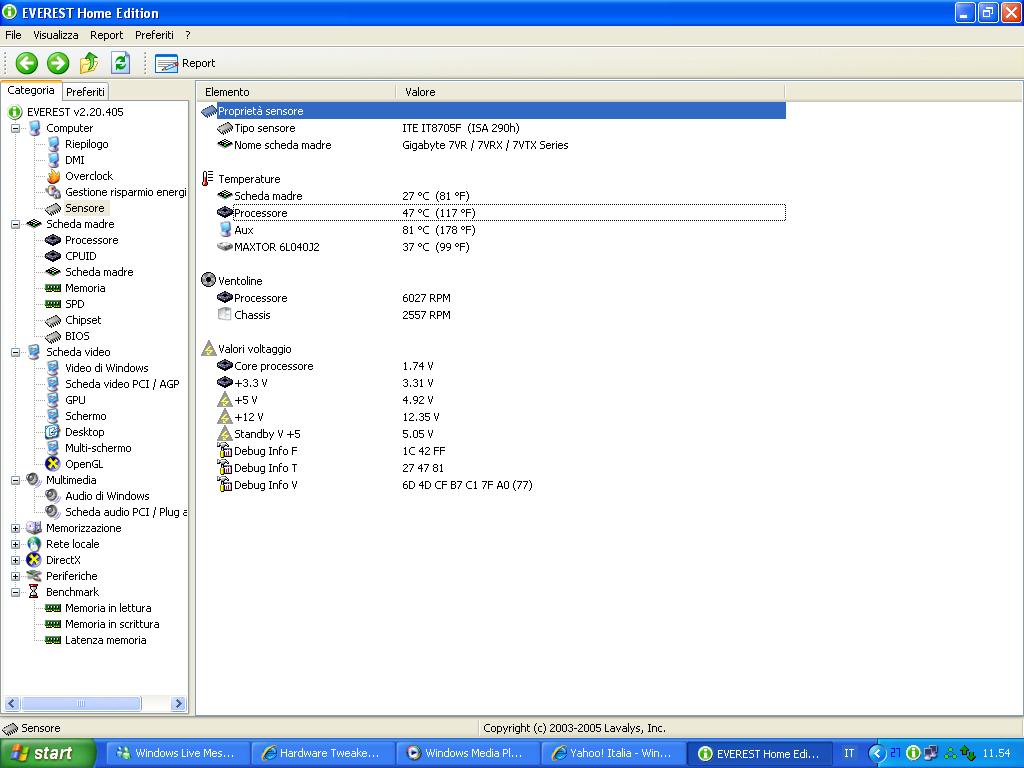Select the OpenGL icon in tree
The image size is (1024, 768).
(x=54, y=464)
